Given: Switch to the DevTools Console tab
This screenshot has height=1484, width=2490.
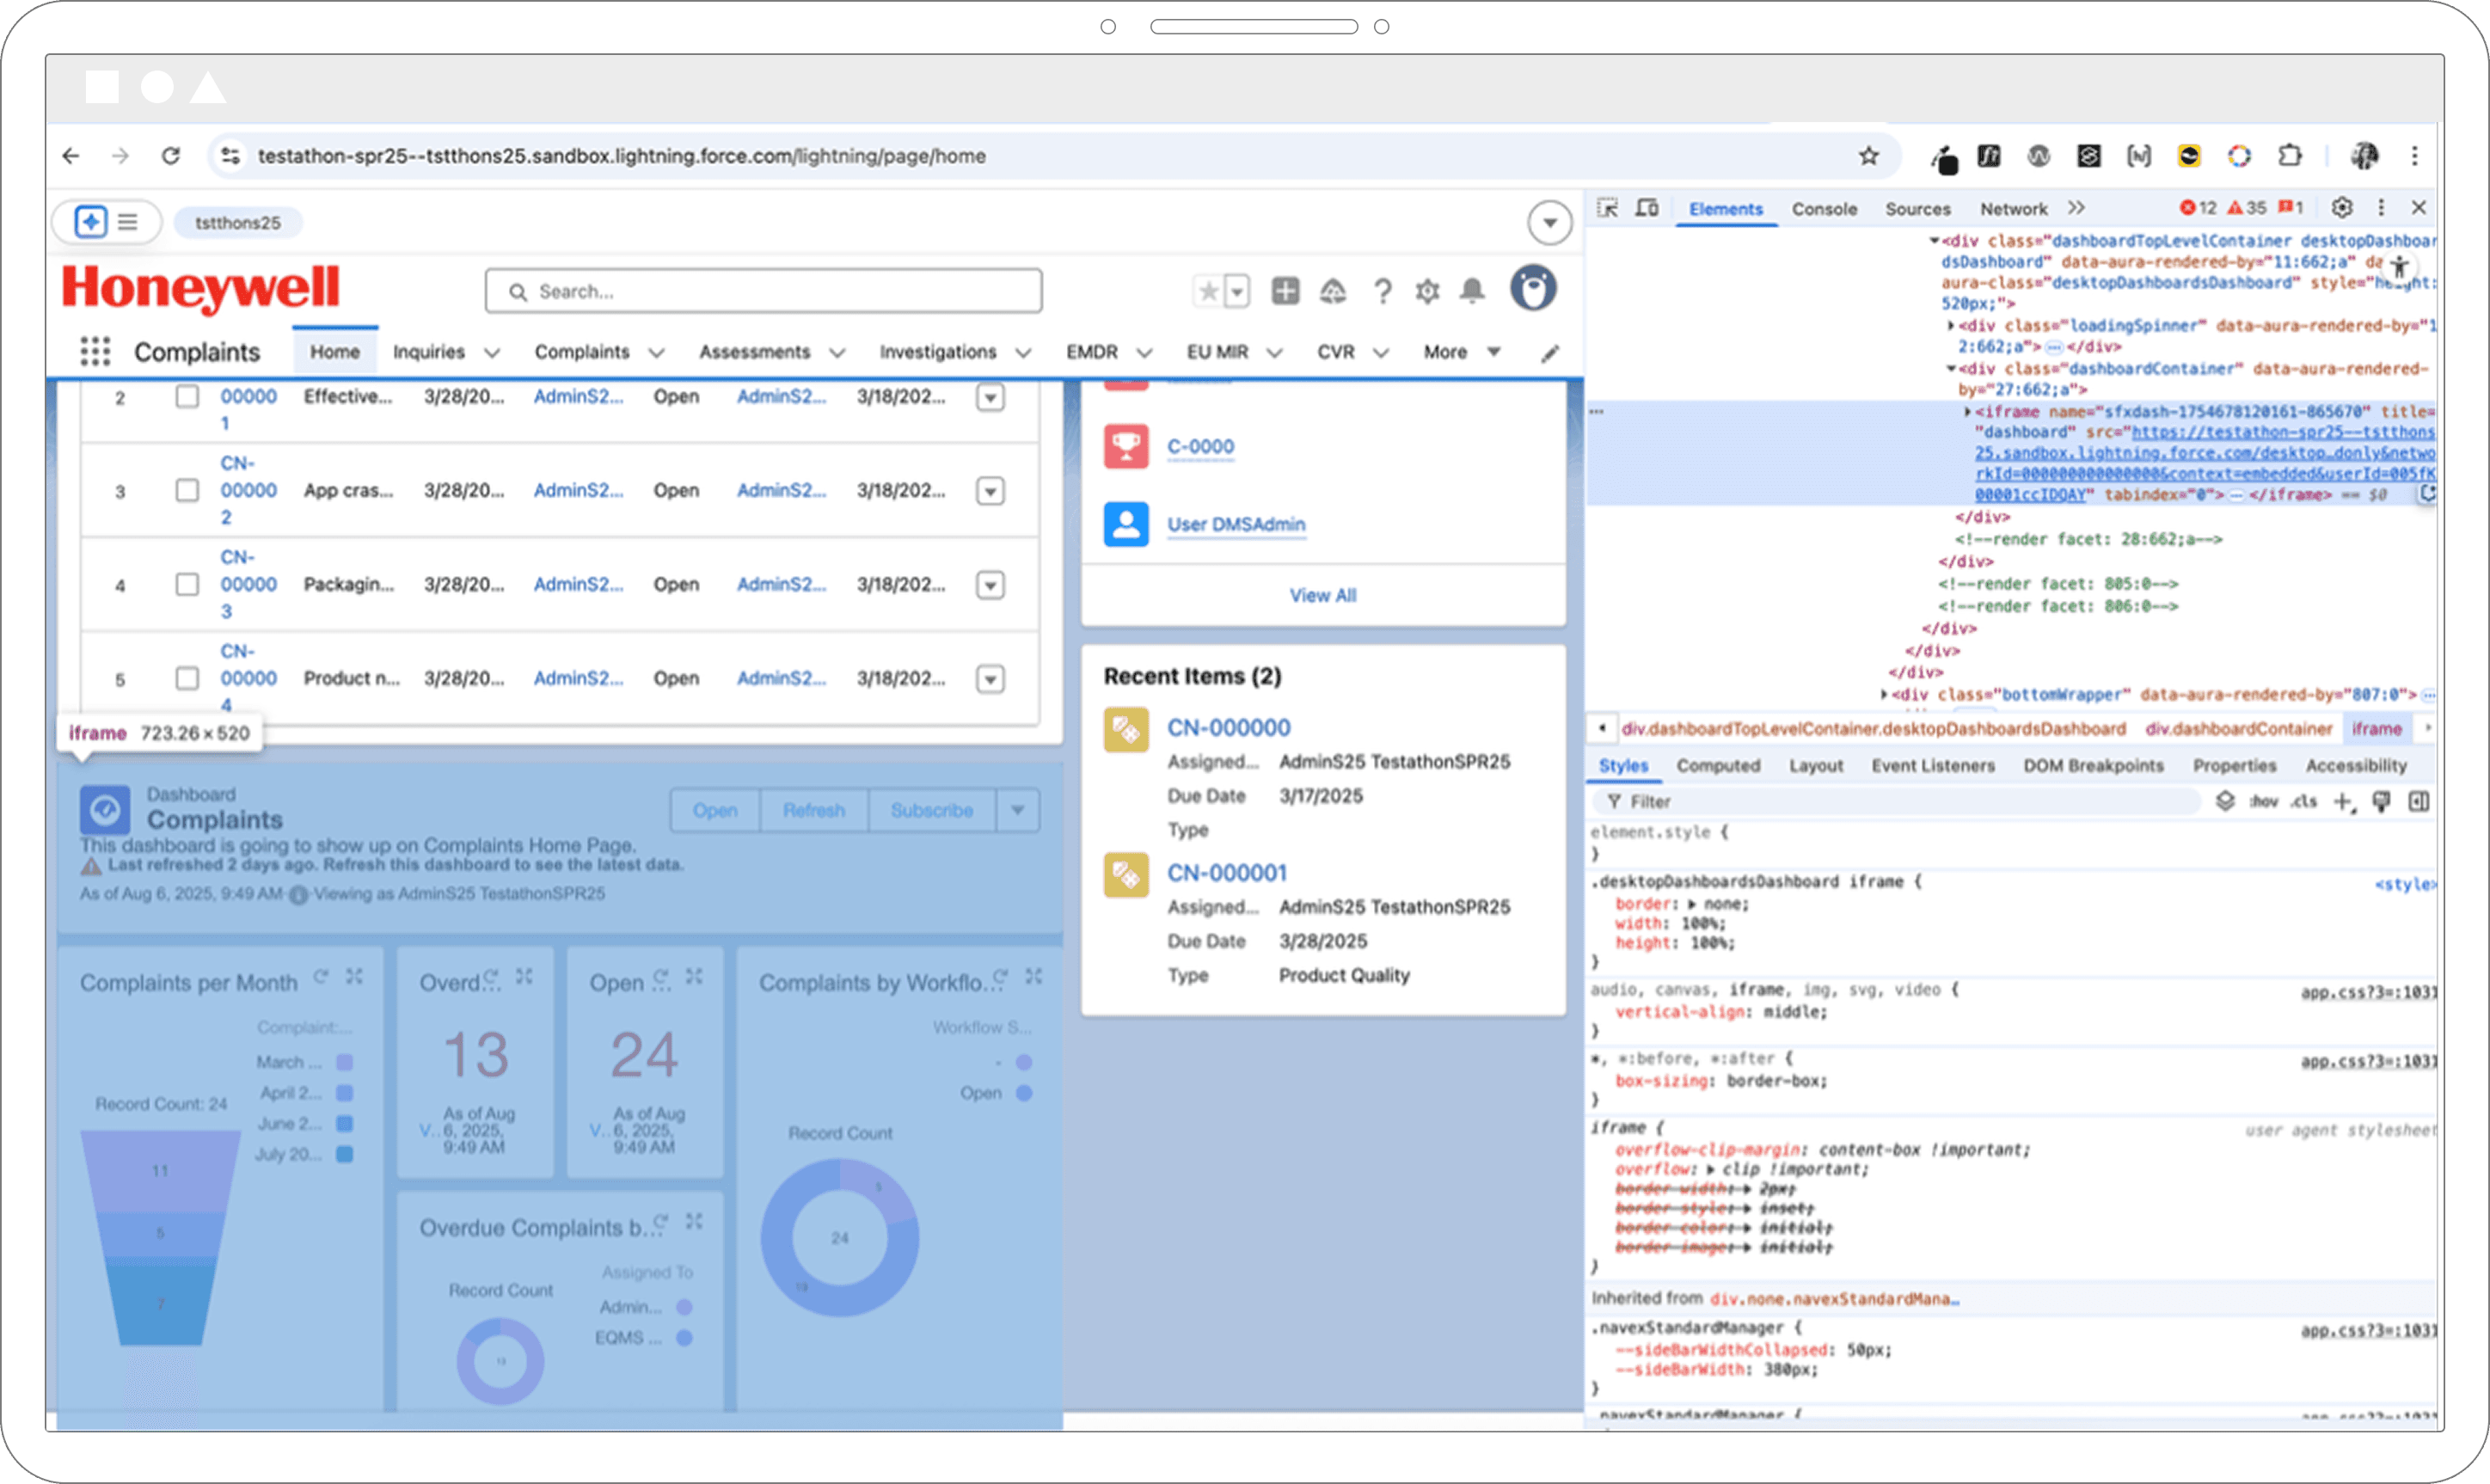Looking at the screenshot, I should (x=1824, y=209).
